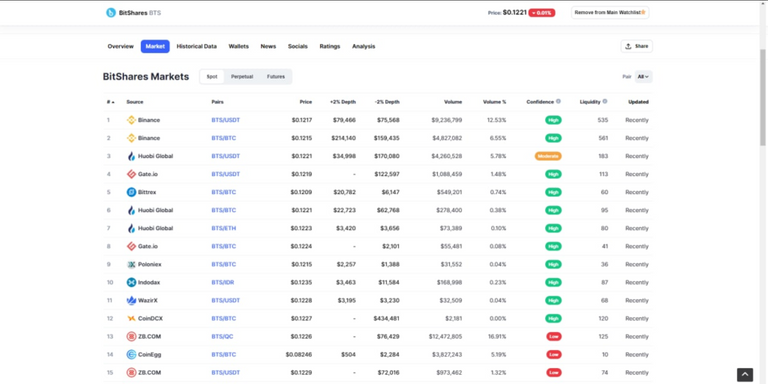
Task: Click Remove from Main Watchlist button
Action: pos(610,12)
